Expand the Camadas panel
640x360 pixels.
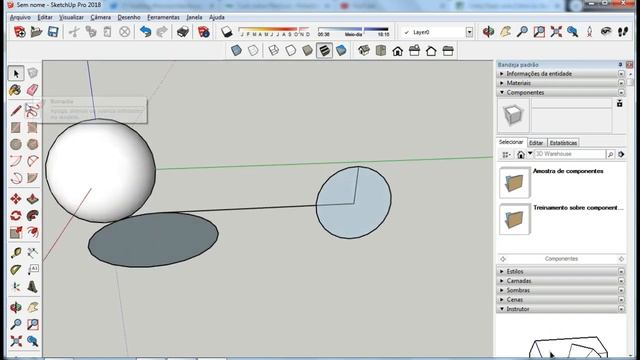pos(561,281)
